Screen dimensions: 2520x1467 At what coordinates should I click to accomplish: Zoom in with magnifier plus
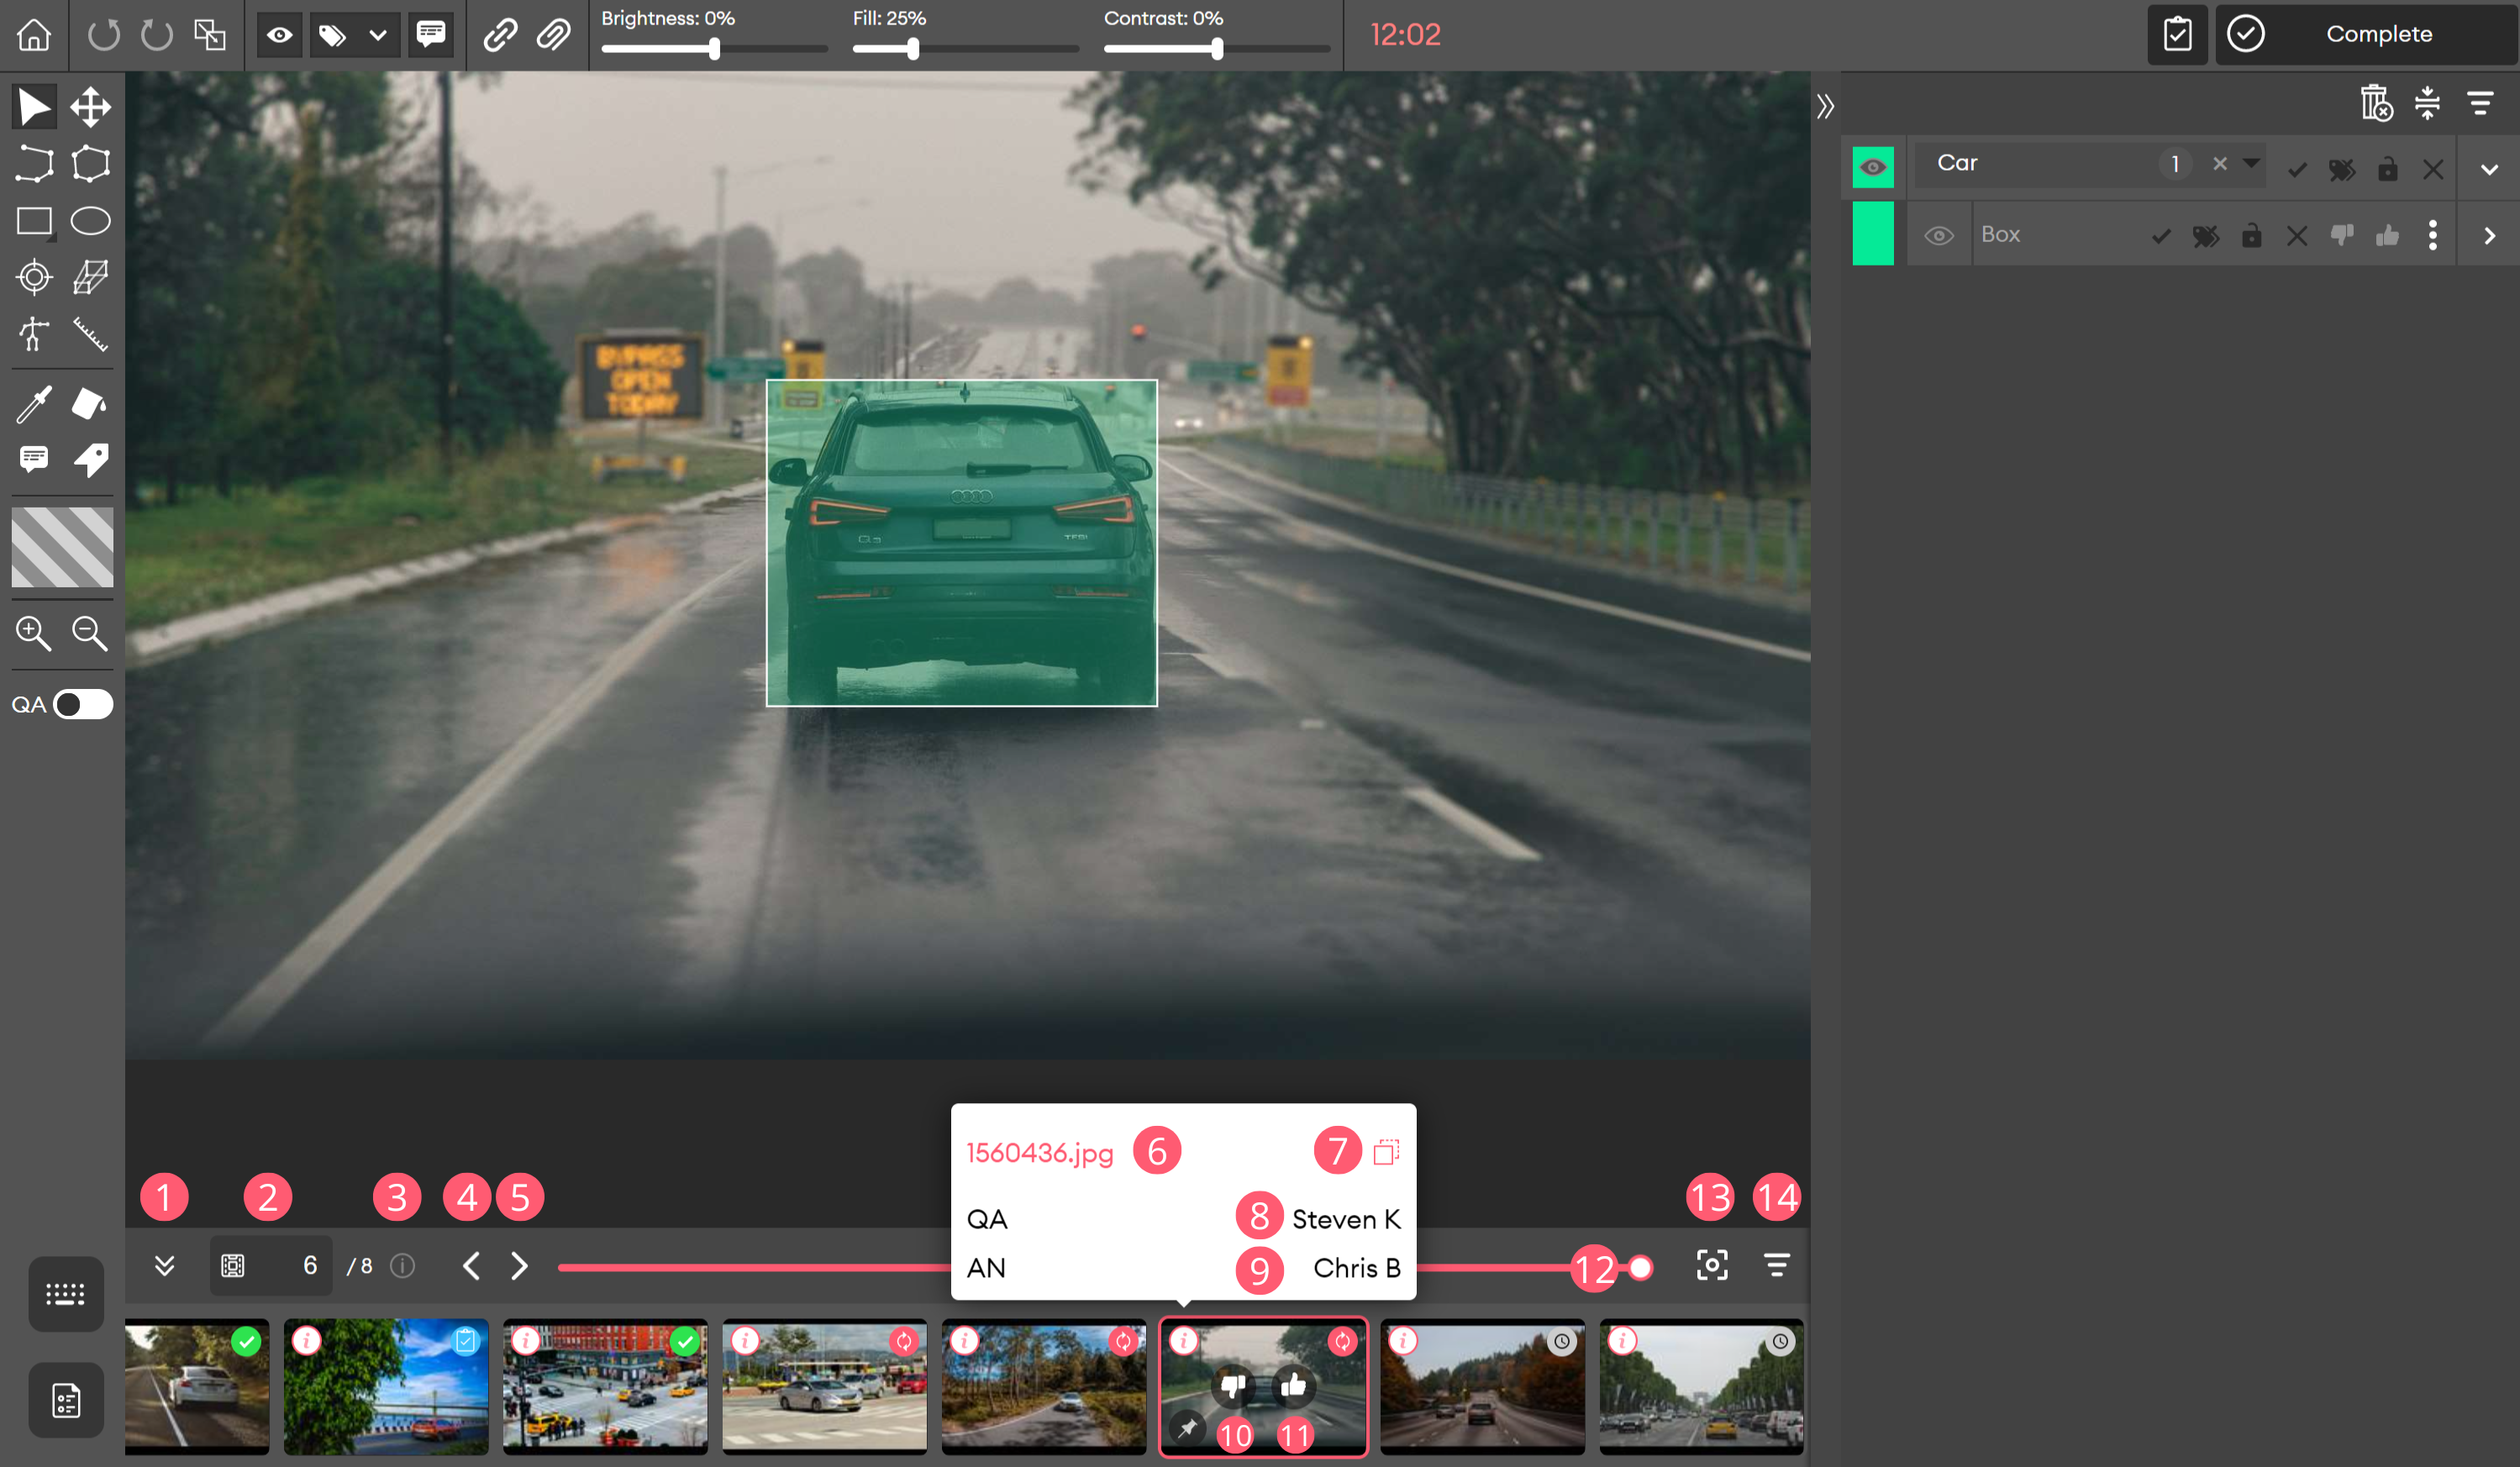coord(34,633)
